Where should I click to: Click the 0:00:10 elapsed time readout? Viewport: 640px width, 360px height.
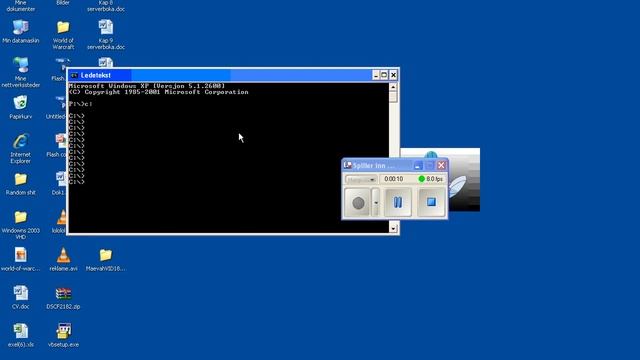coord(393,179)
